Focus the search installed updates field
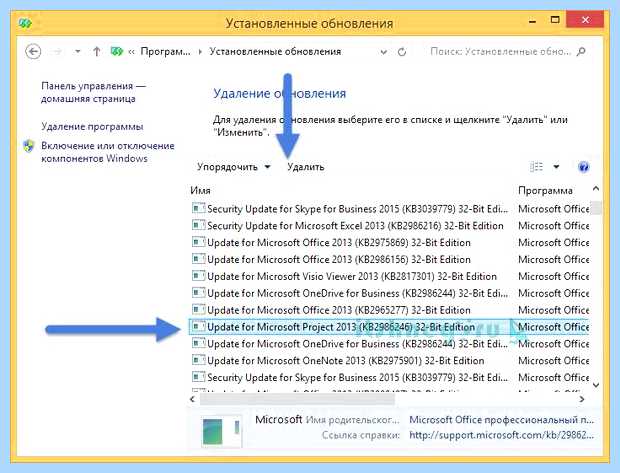 point(500,51)
